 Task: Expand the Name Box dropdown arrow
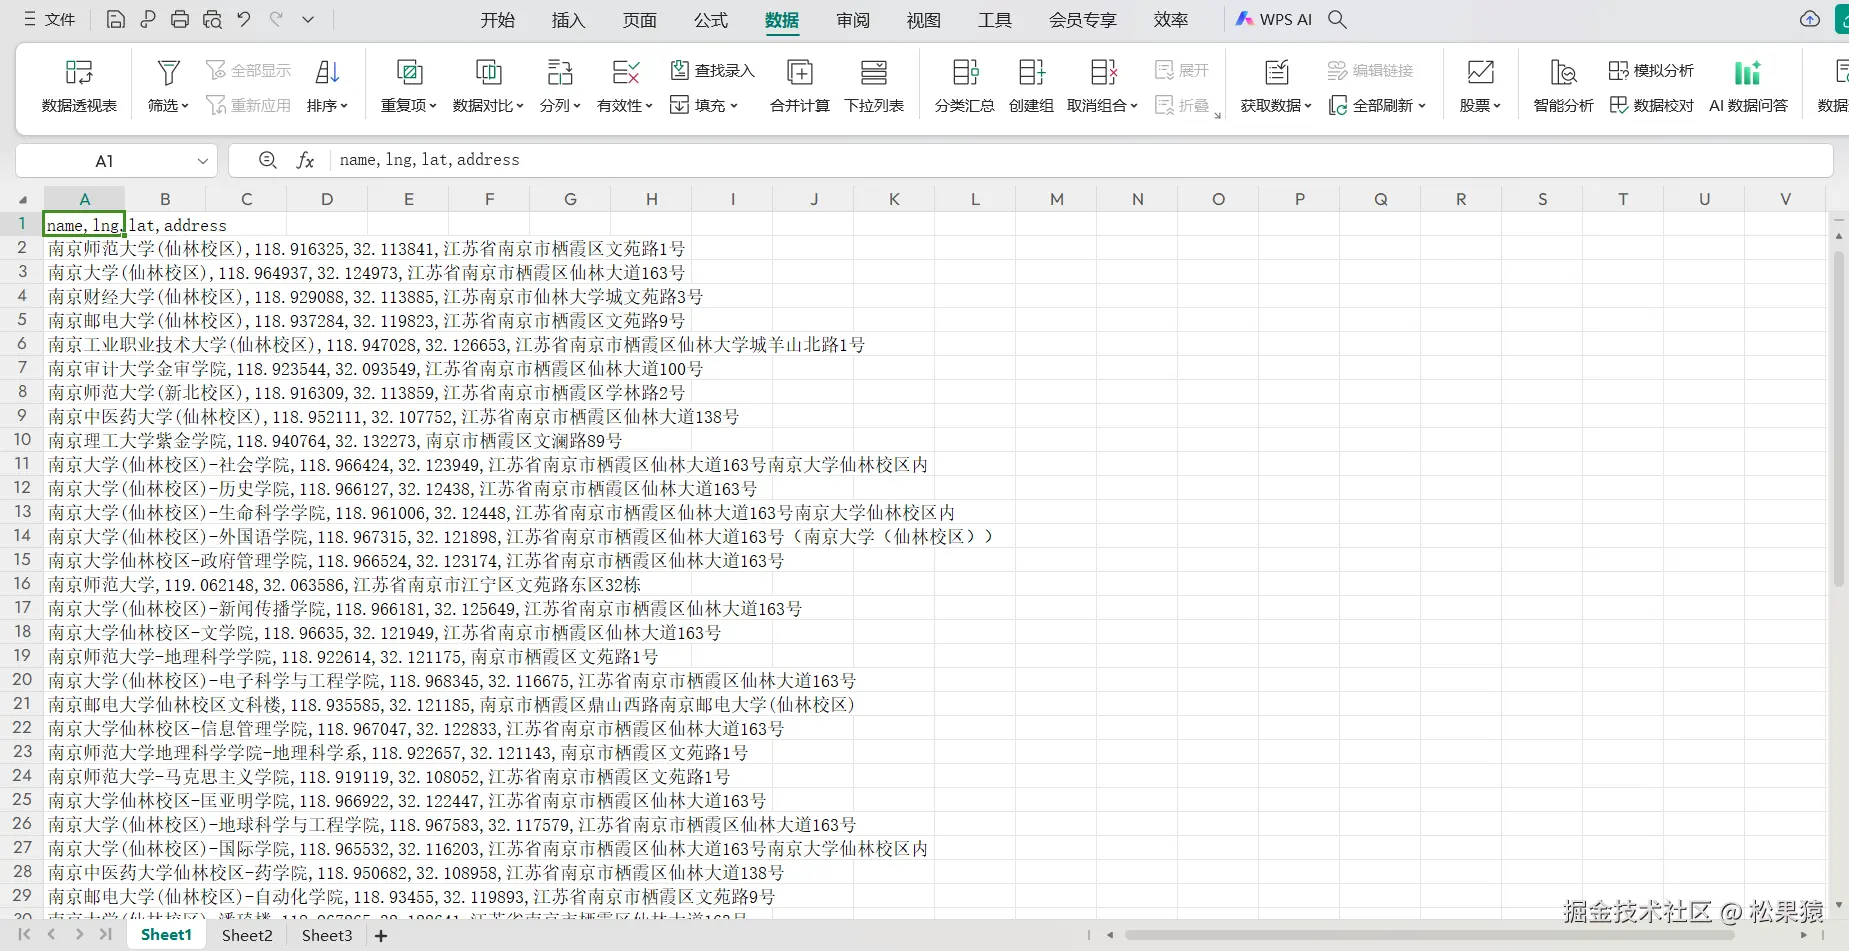click(x=203, y=161)
